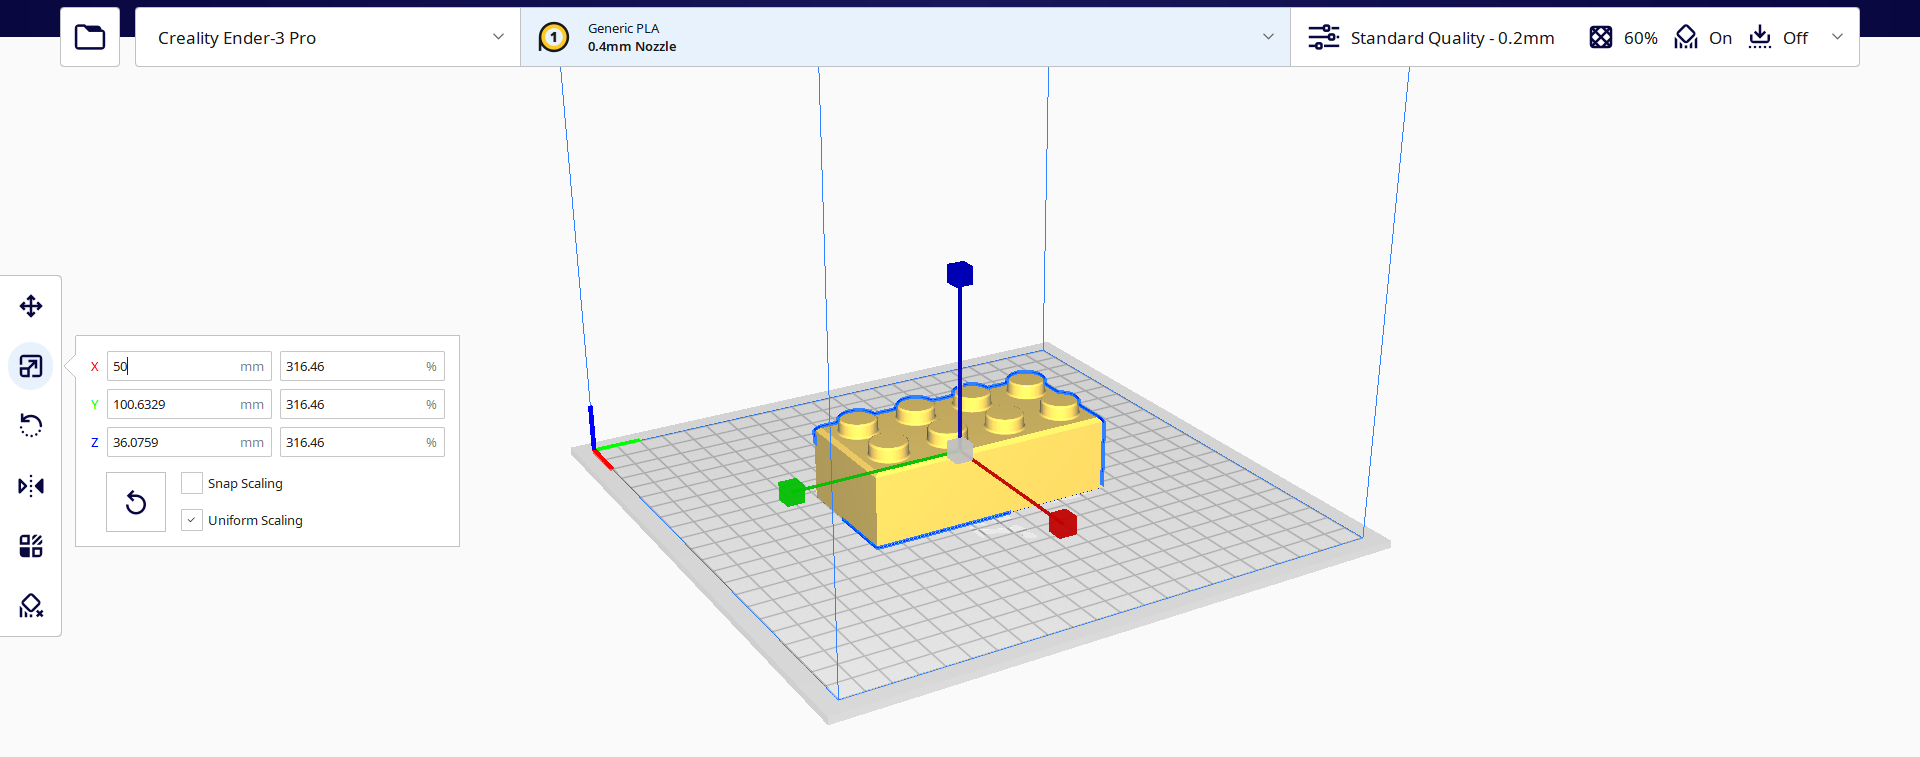Reset the scale with the reset button
Image resolution: width=1920 pixels, height=757 pixels.
[136, 502]
